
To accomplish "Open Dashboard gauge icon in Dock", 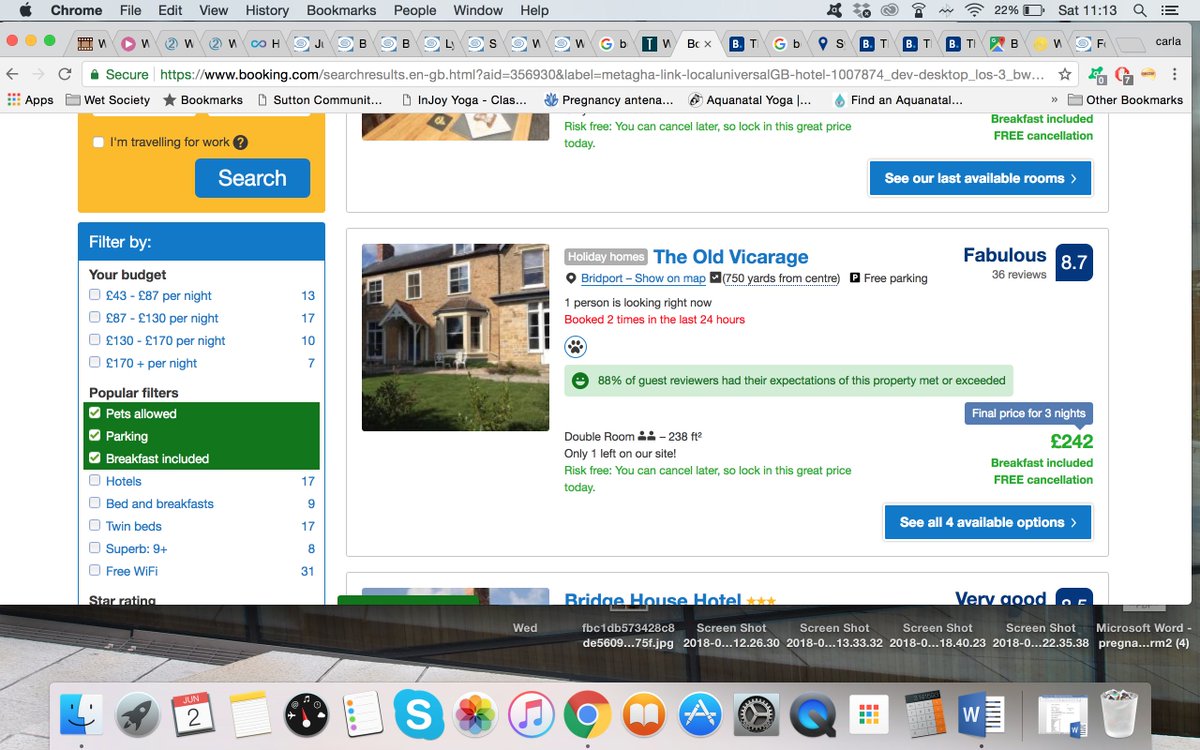I will (306, 716).
